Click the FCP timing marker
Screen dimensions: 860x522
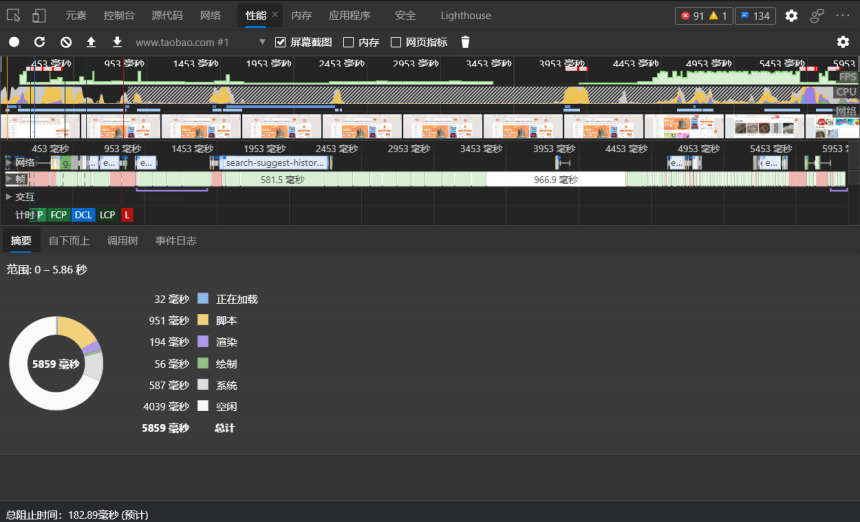[59, 215]
